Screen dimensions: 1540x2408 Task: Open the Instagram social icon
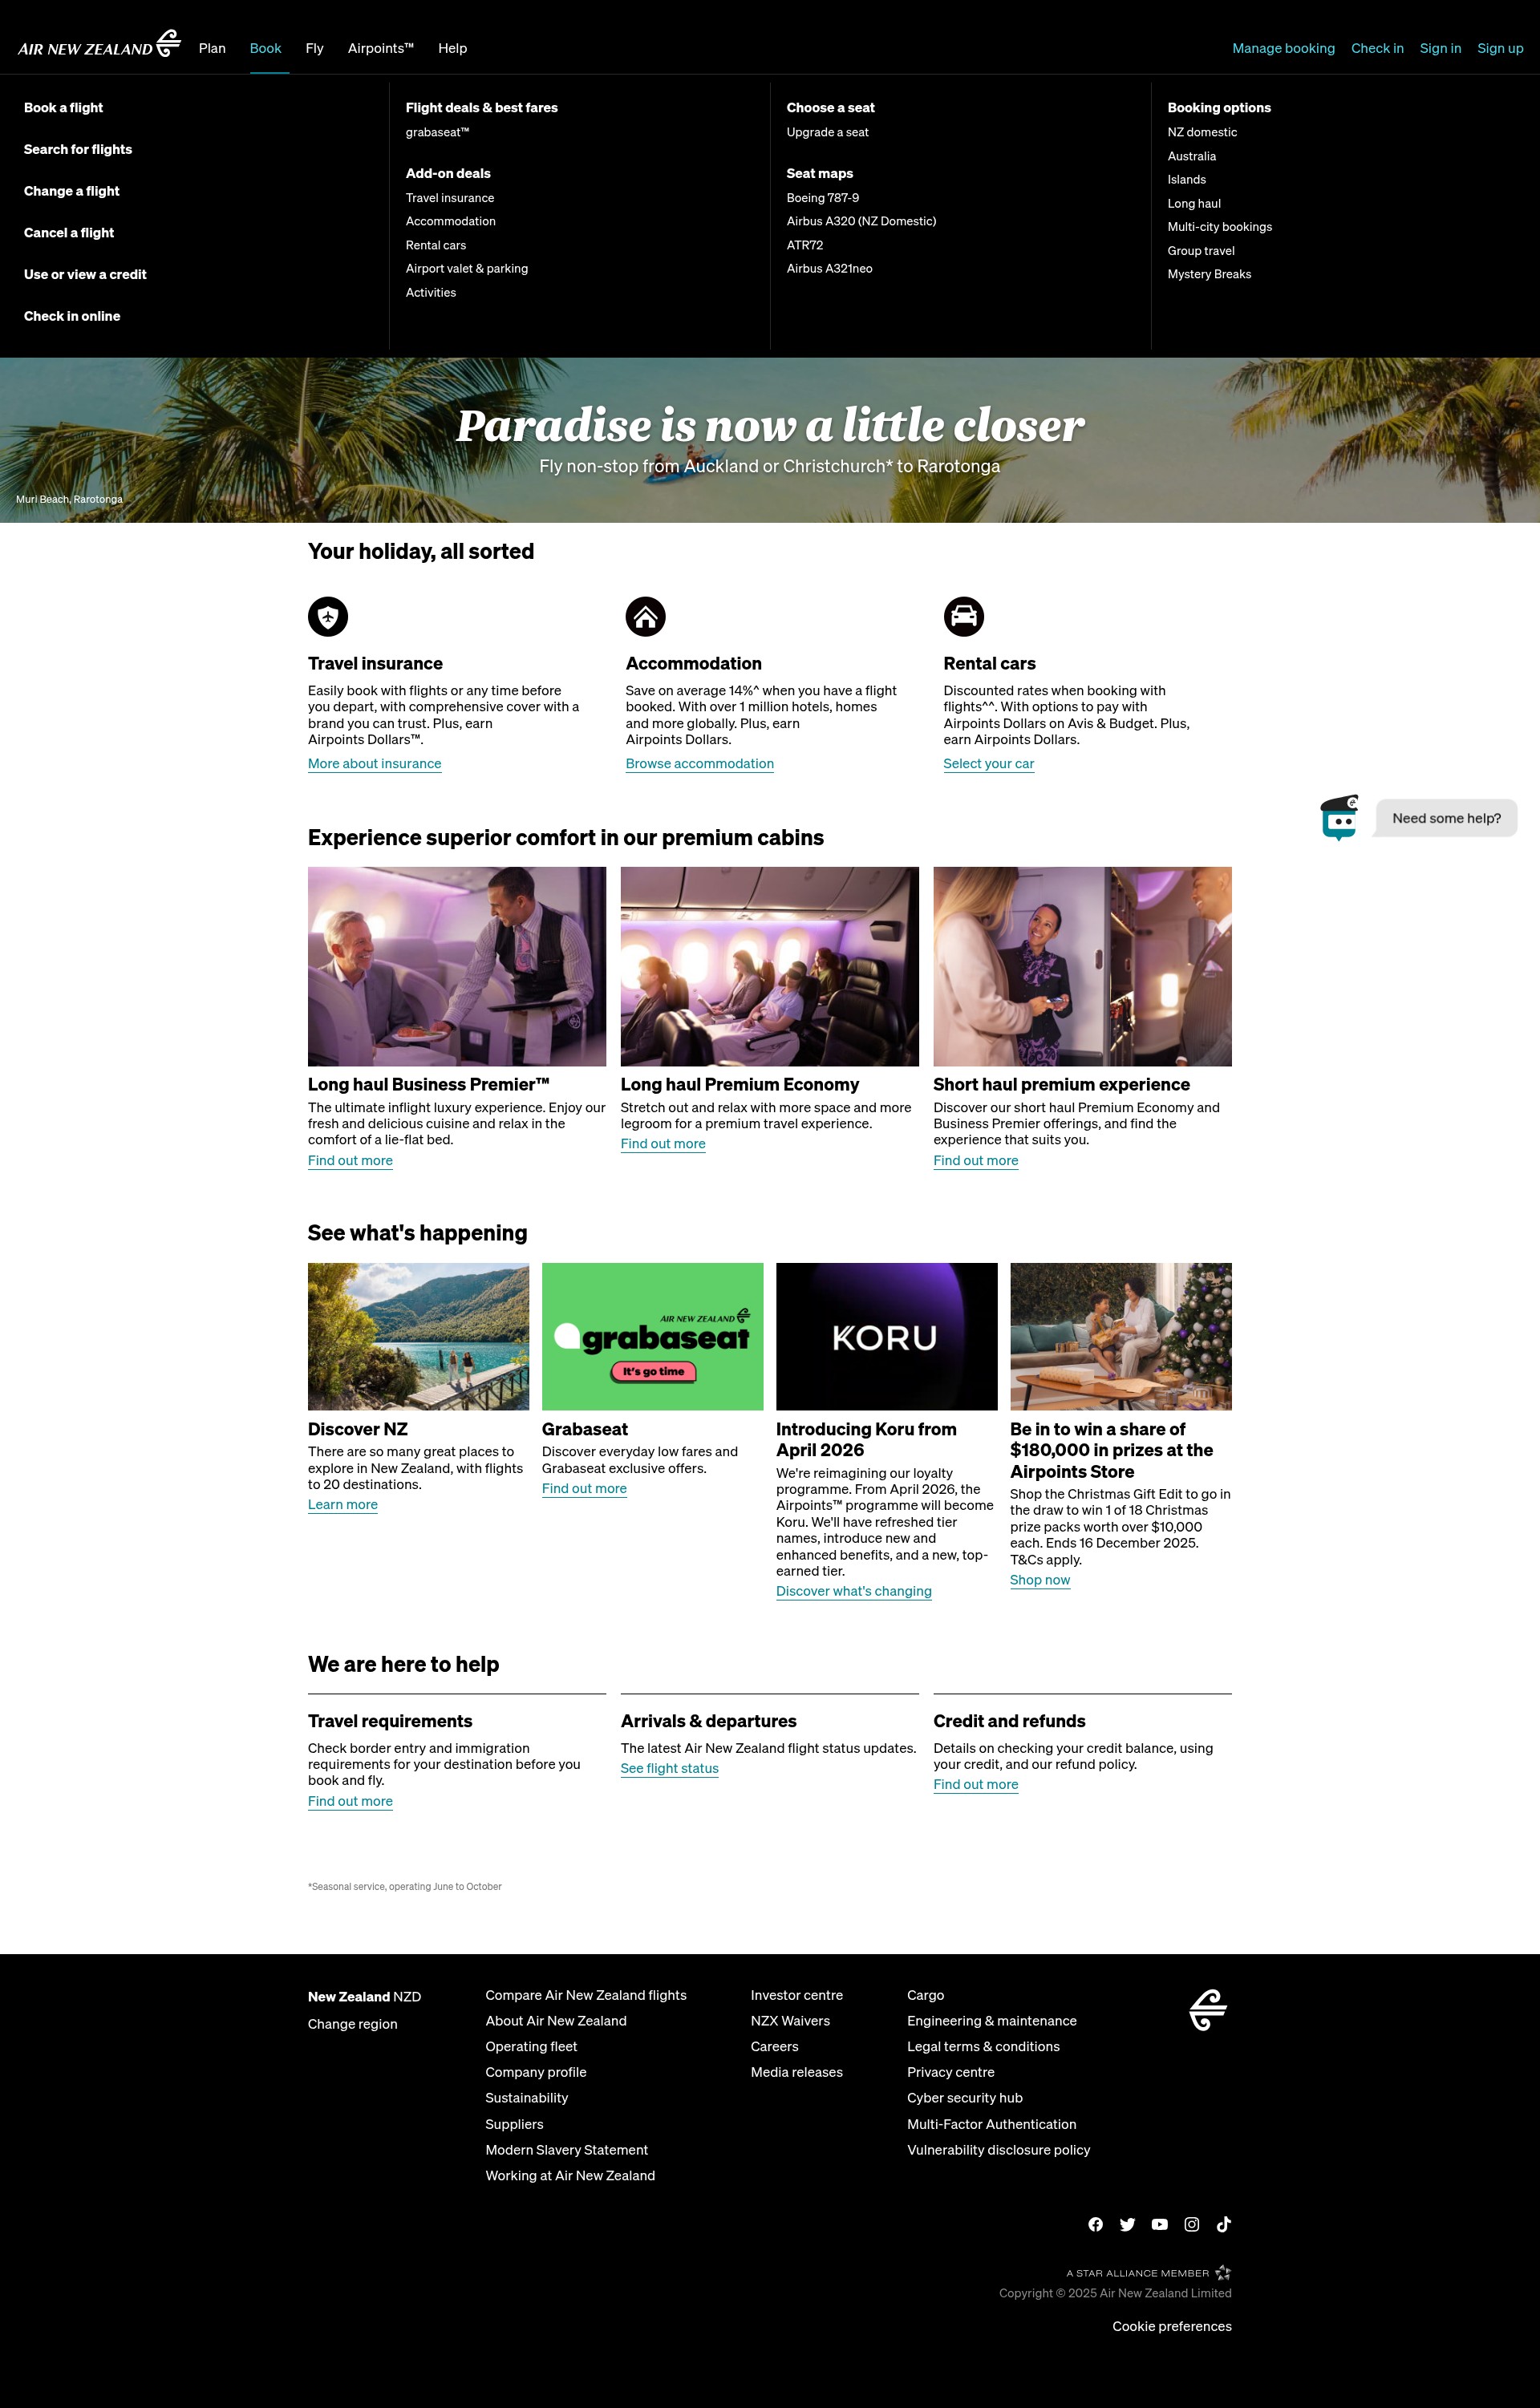coord(1192,2224)
